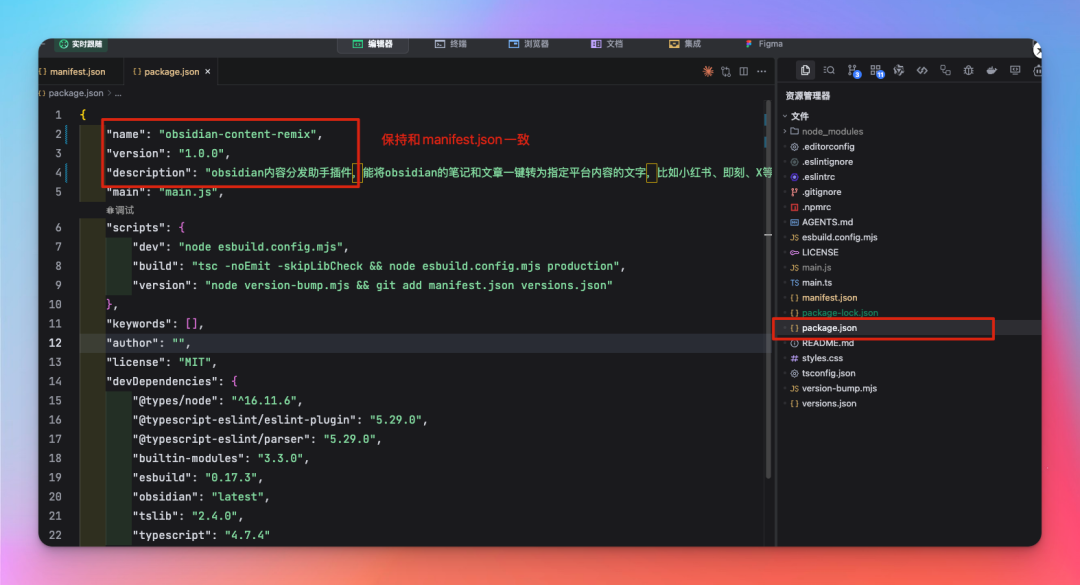Screen dimensions: 1080x585
Task: Open .editorconfig in file tree
Action: coord(828,147)
